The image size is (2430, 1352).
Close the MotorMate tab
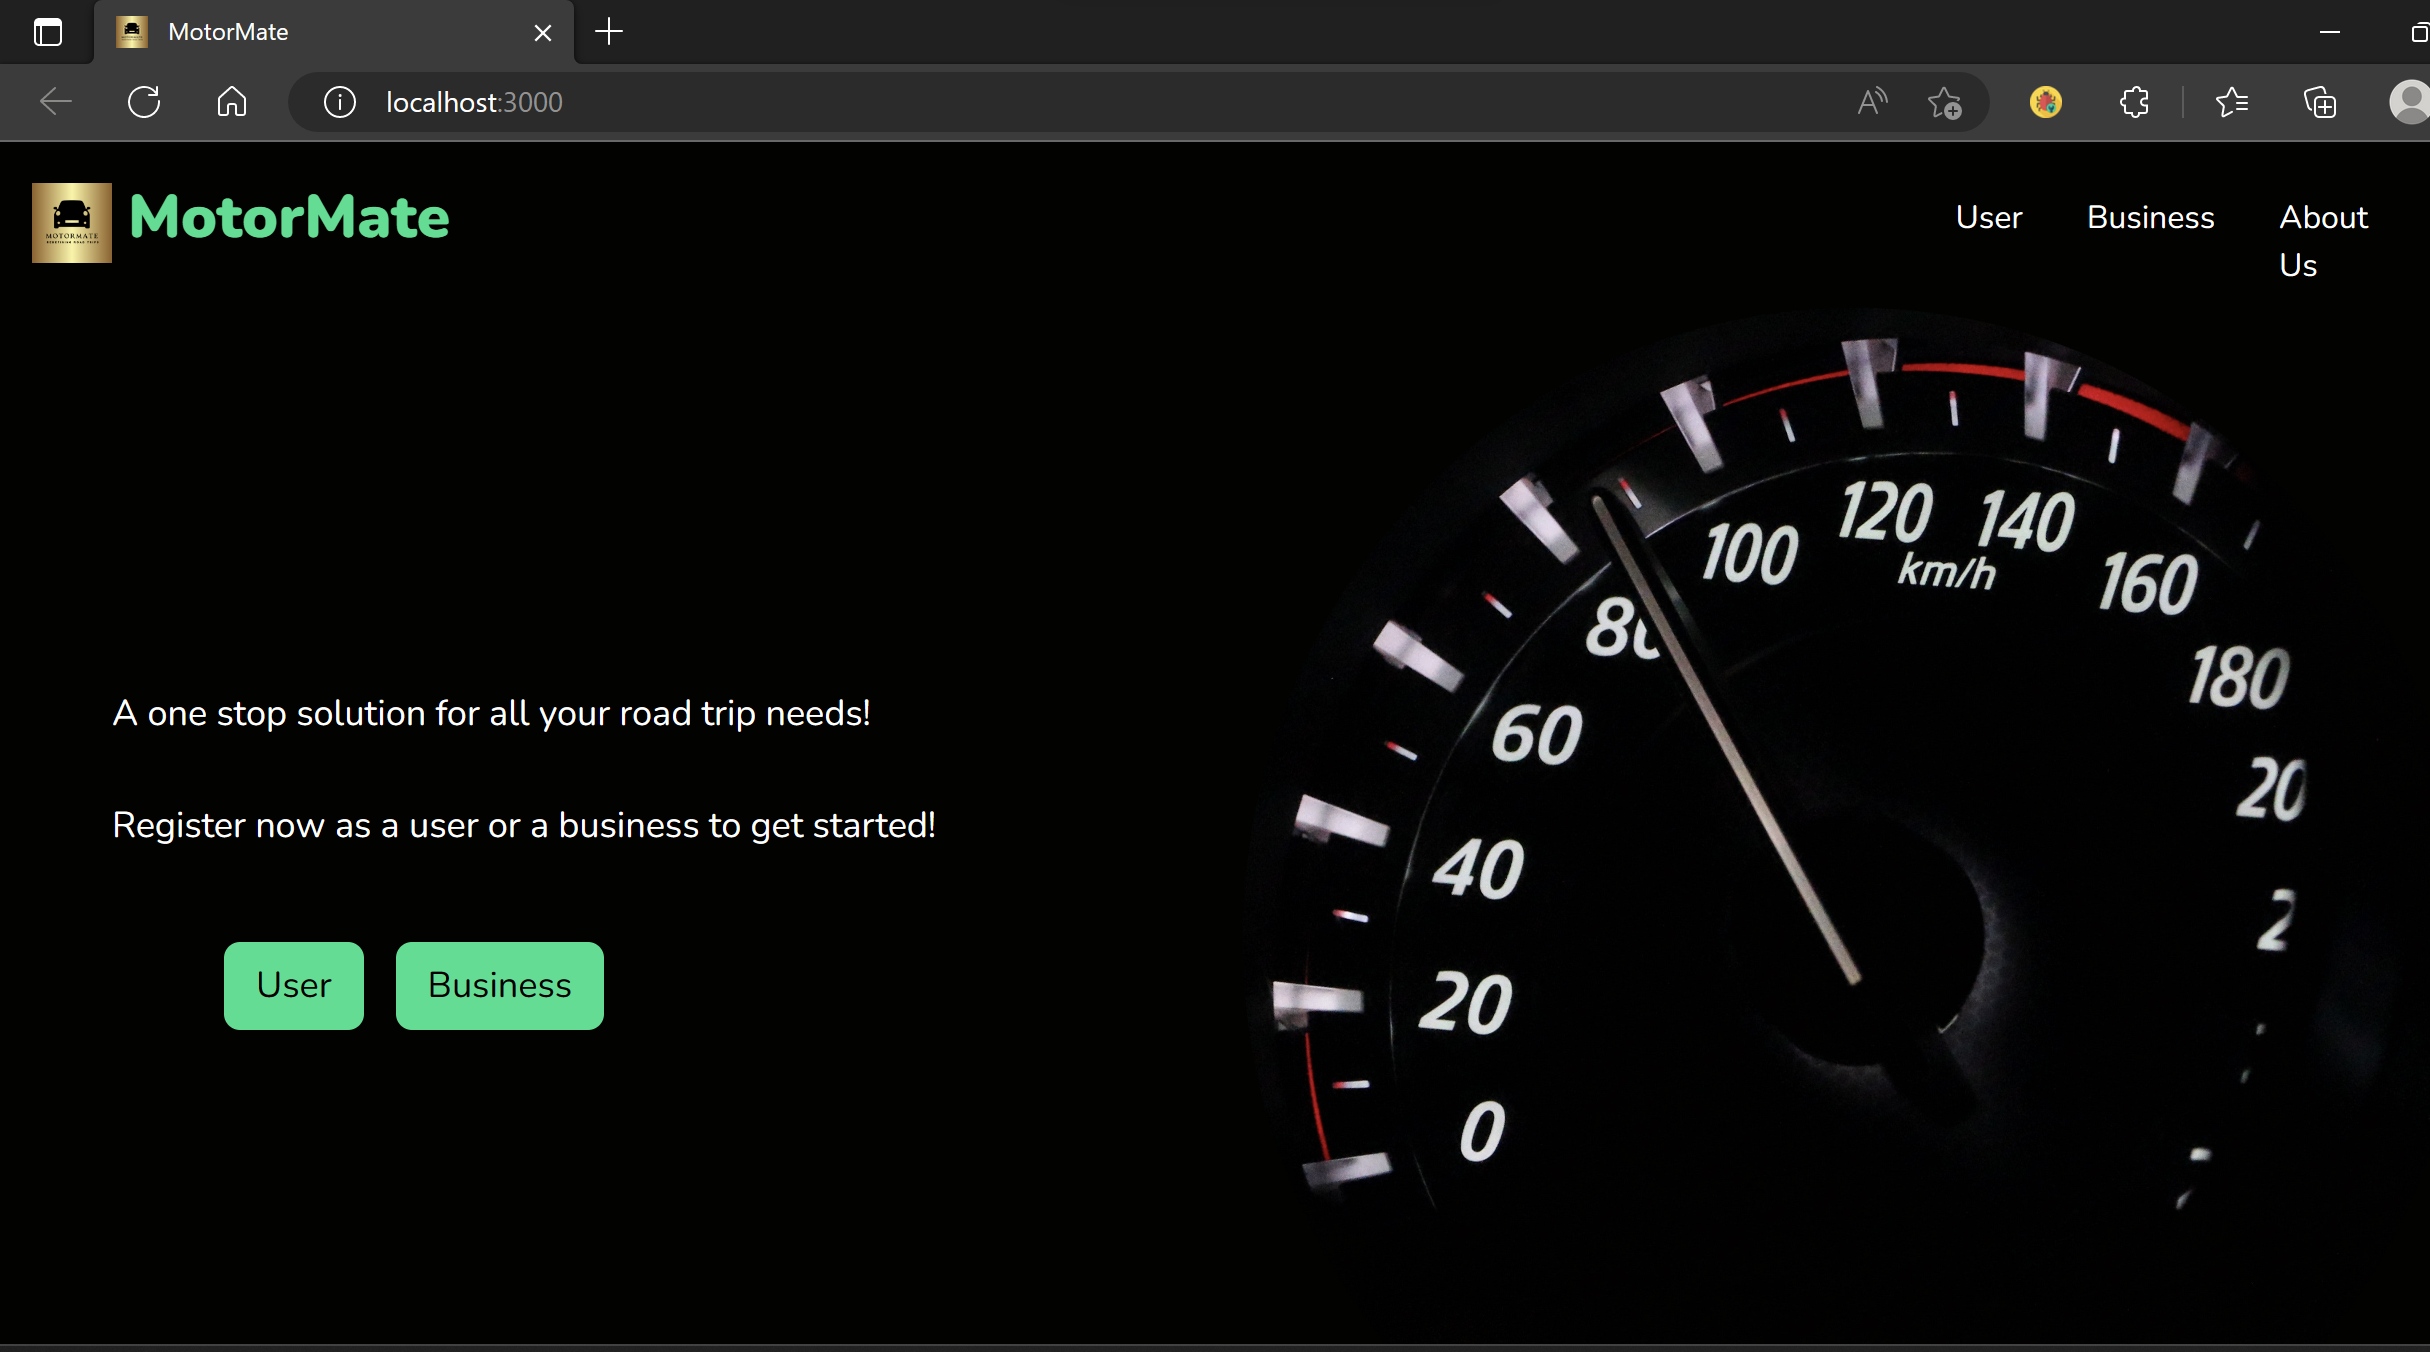tap(542, 33)
